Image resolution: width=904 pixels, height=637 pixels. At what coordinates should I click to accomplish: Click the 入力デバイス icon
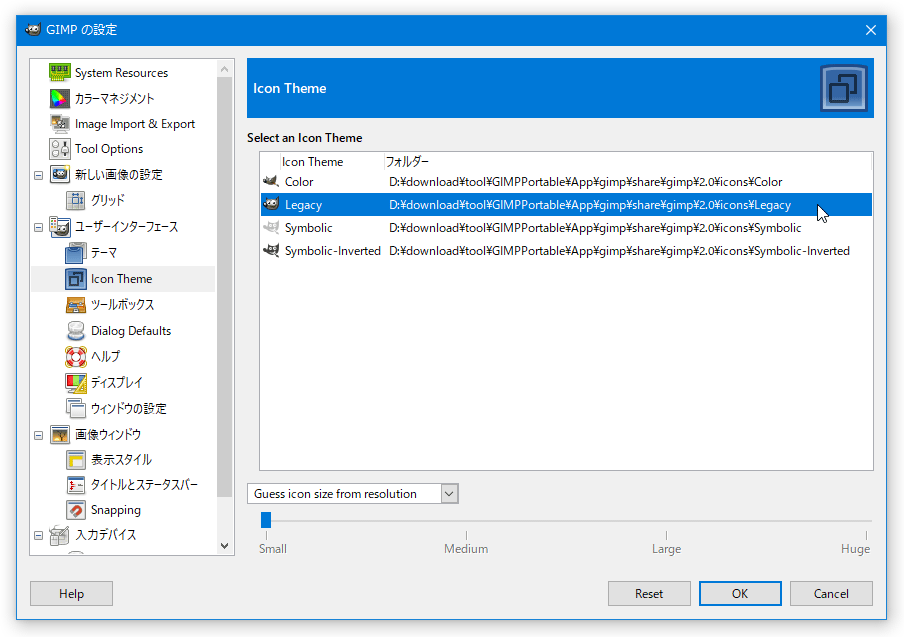(60, 535)
